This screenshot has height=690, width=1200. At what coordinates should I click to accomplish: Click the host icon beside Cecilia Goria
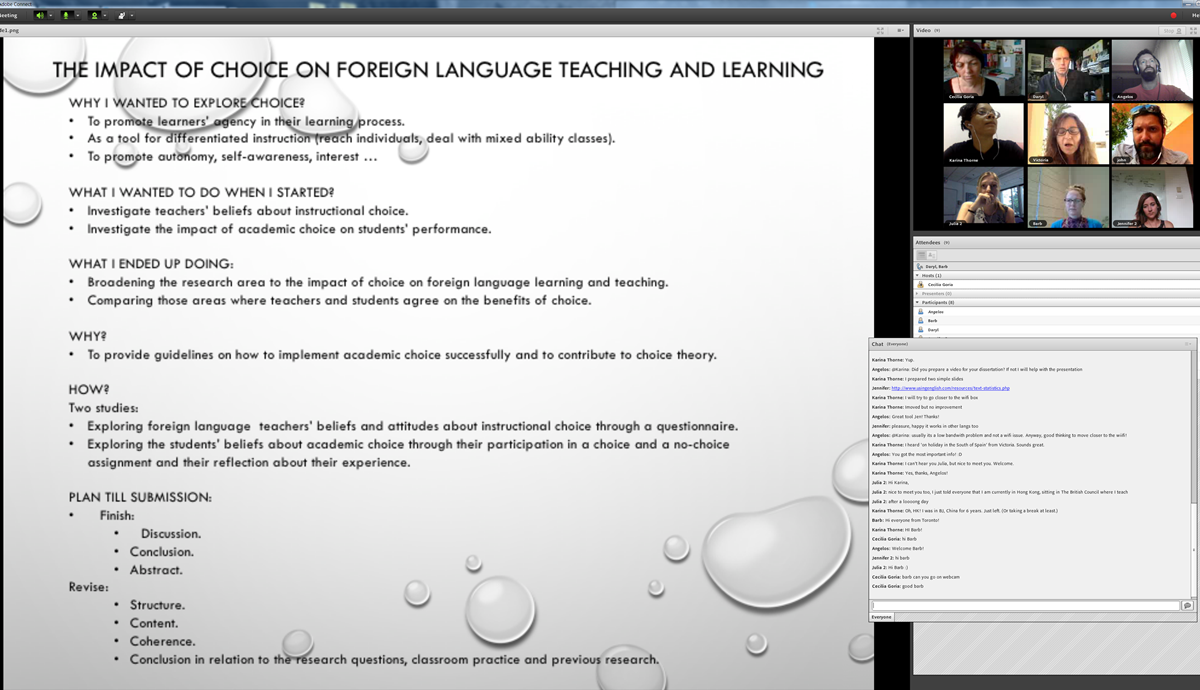920,284
